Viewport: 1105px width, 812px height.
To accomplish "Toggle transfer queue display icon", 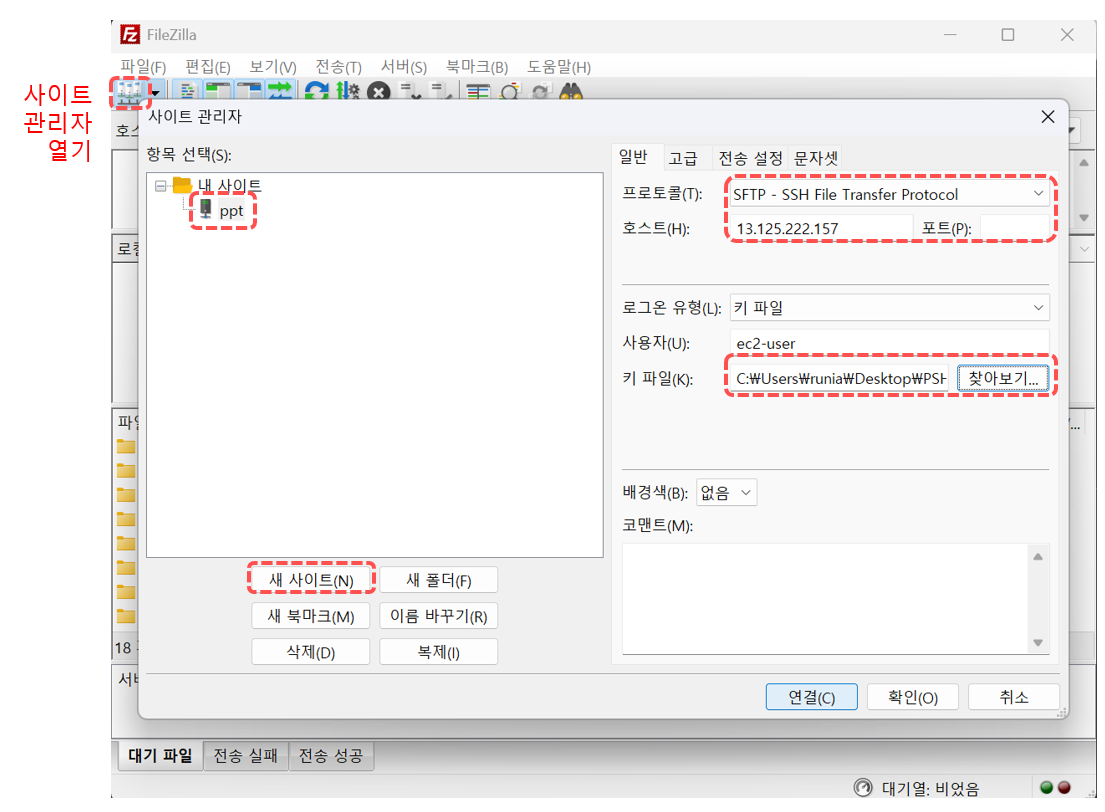I will tap(280, 92).
